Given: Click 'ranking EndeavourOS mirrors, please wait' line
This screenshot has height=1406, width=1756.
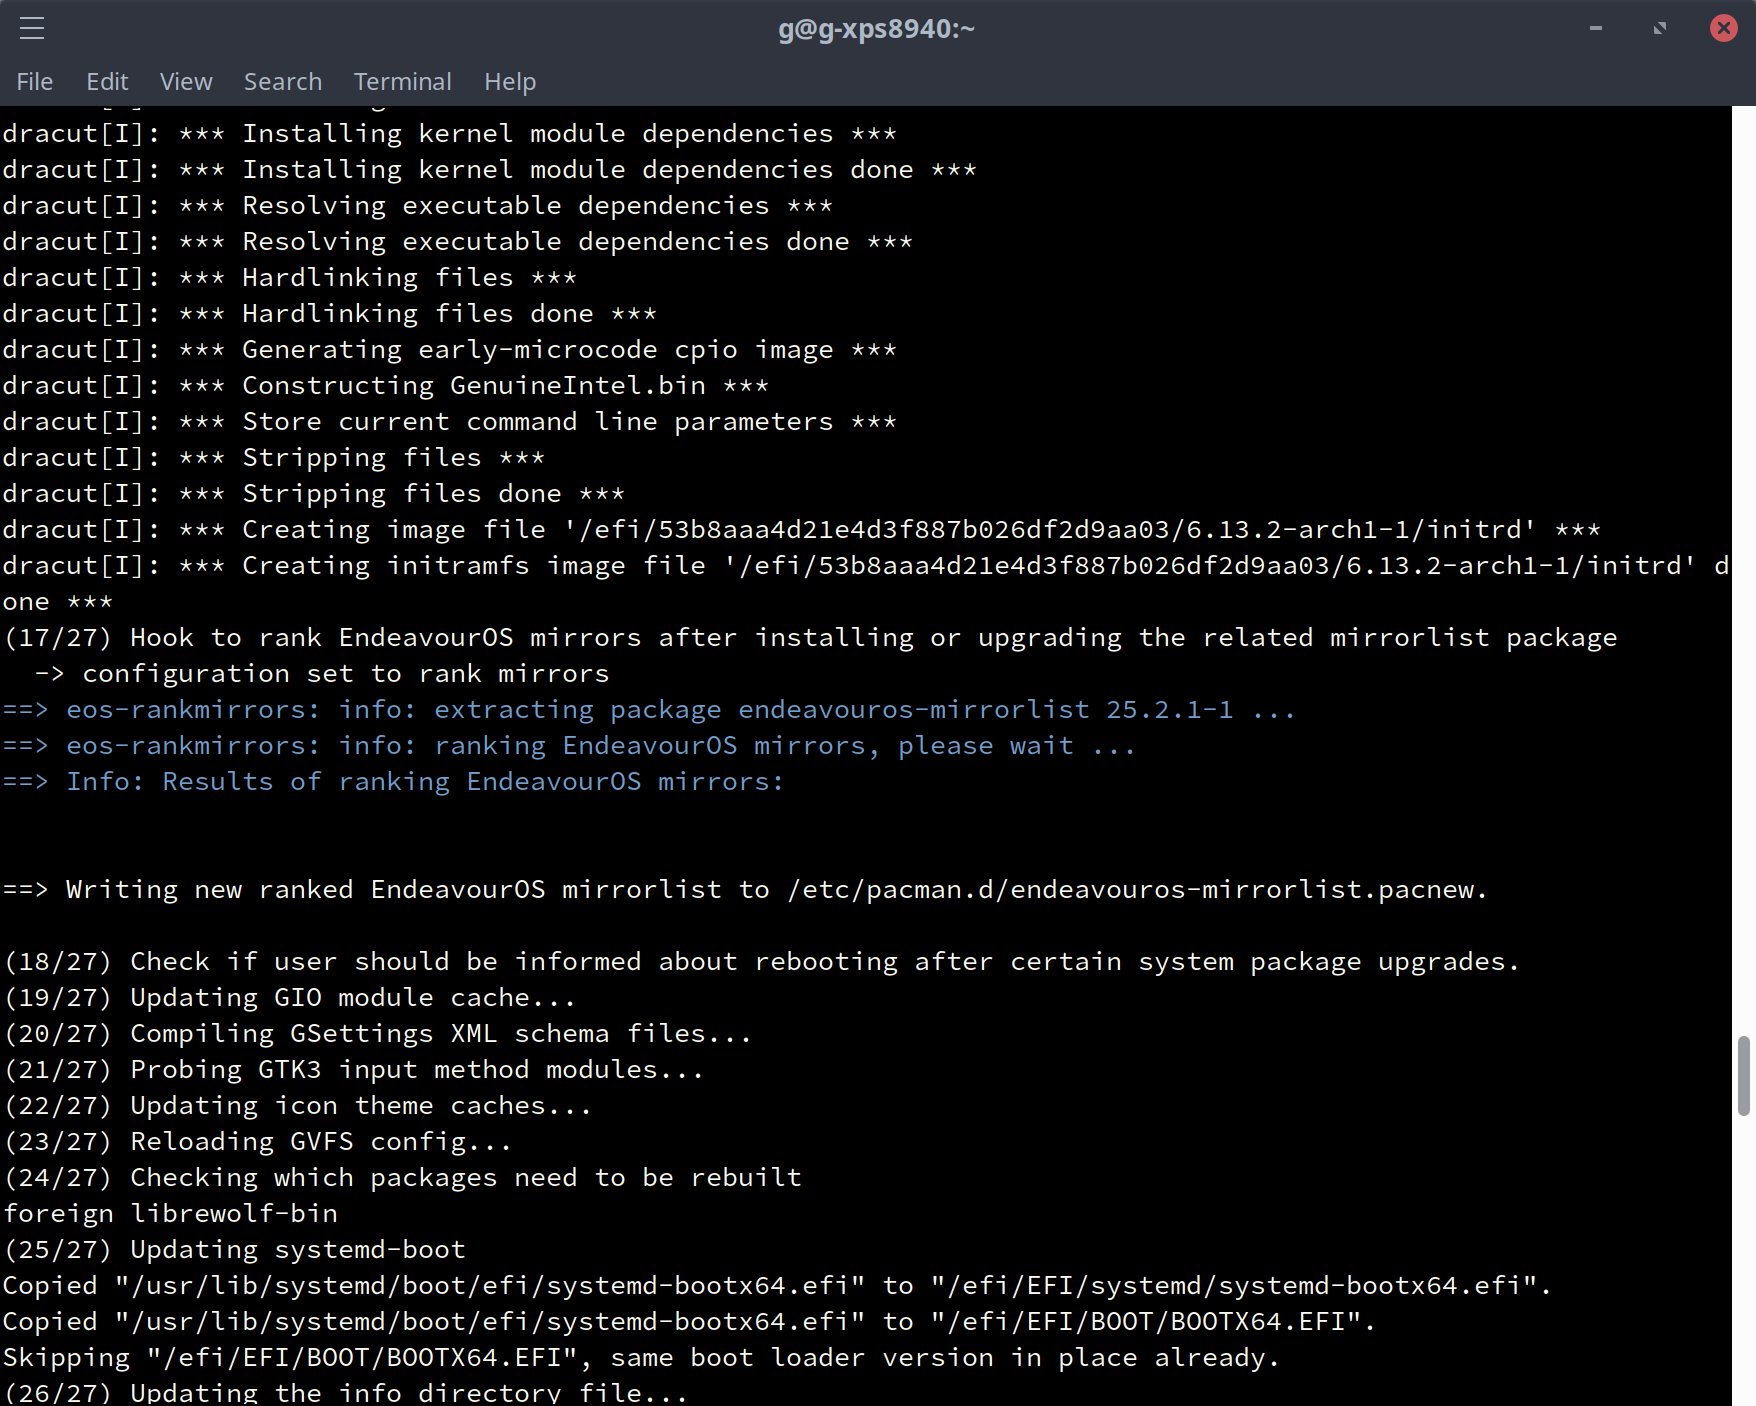Looking at the screenshot, I should point(569,746).
